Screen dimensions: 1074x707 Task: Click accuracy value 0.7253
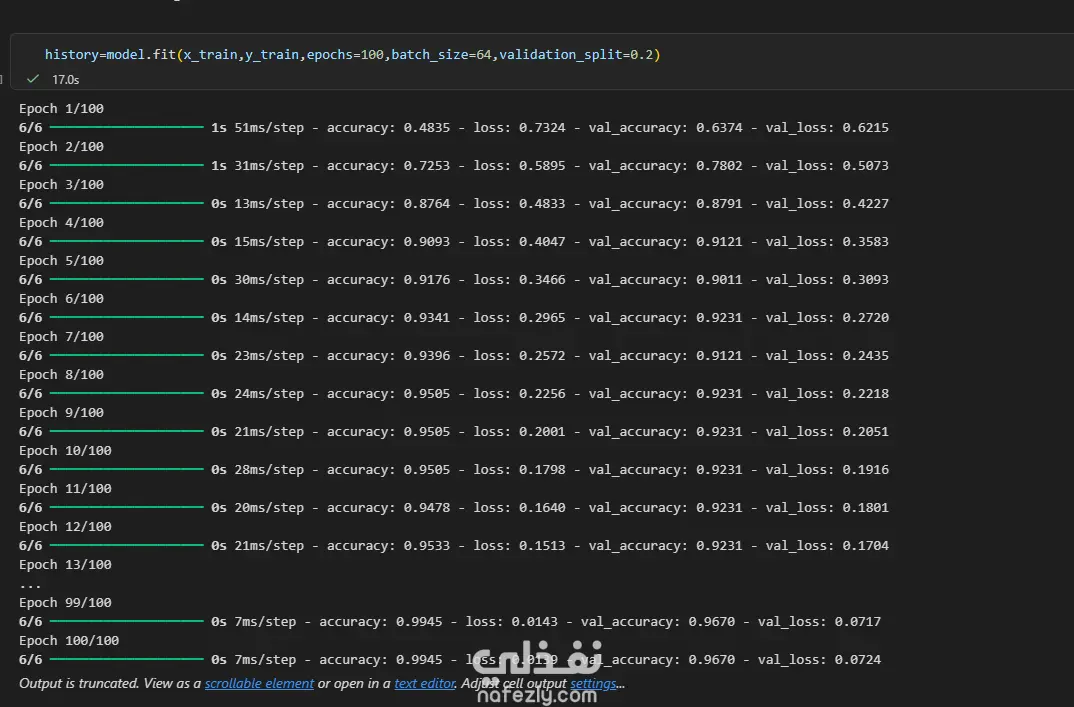[x=427, y=166]
